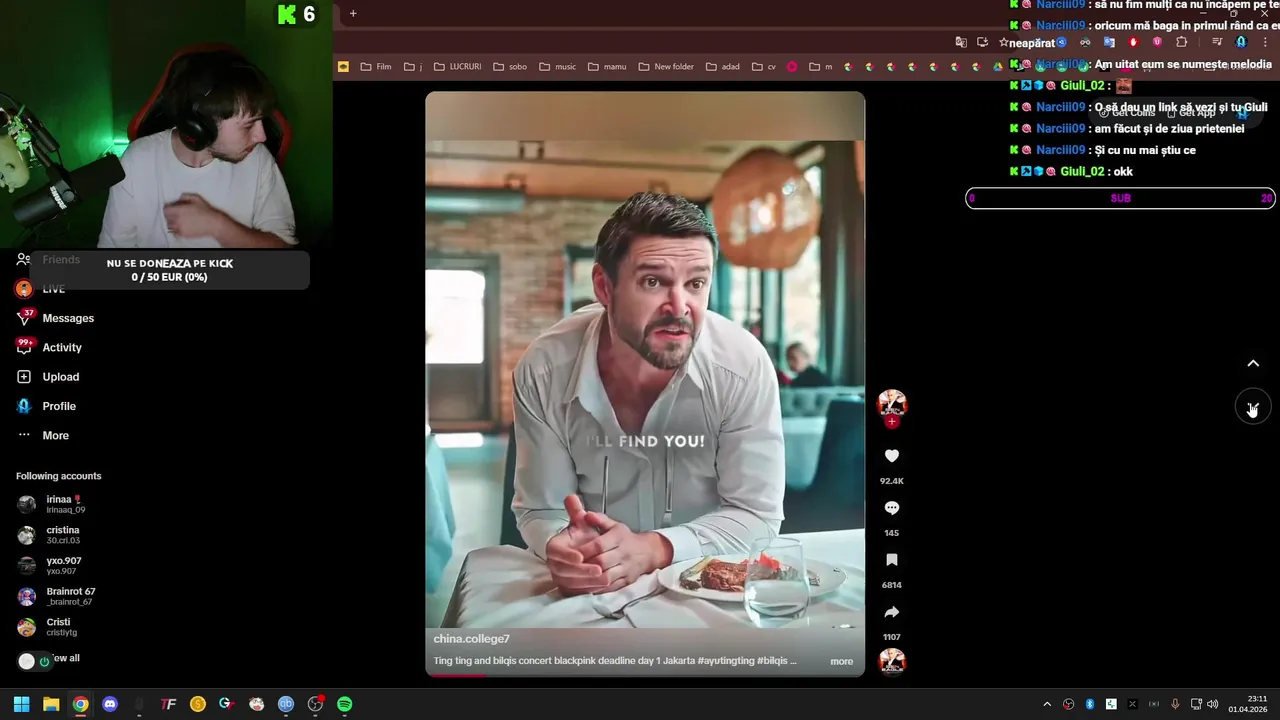Open Discord from taskbar
The height and width of the screenshot is (720, 1280).
point(110,704)
